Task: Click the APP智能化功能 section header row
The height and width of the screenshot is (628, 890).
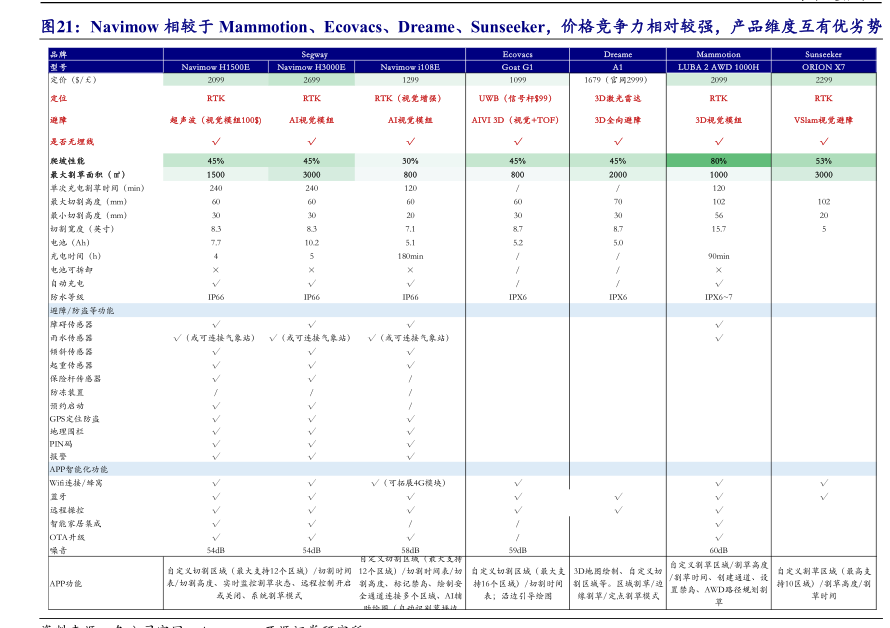Action: [x=80, y=469]
